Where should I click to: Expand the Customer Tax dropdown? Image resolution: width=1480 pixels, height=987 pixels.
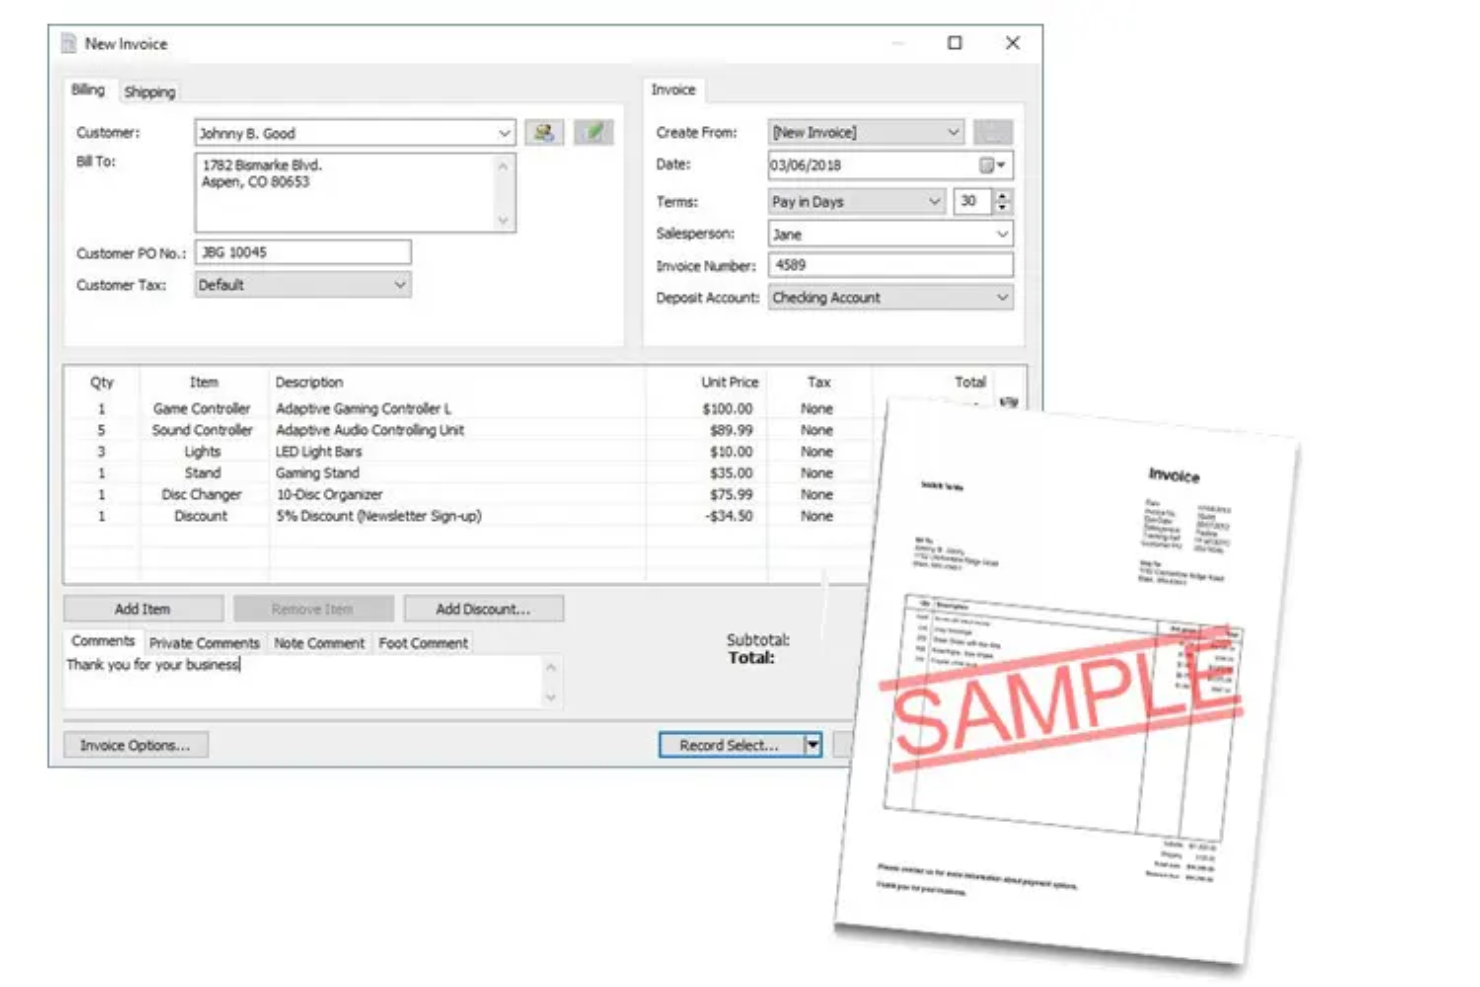pyautogui.click(x=400, y=284)
